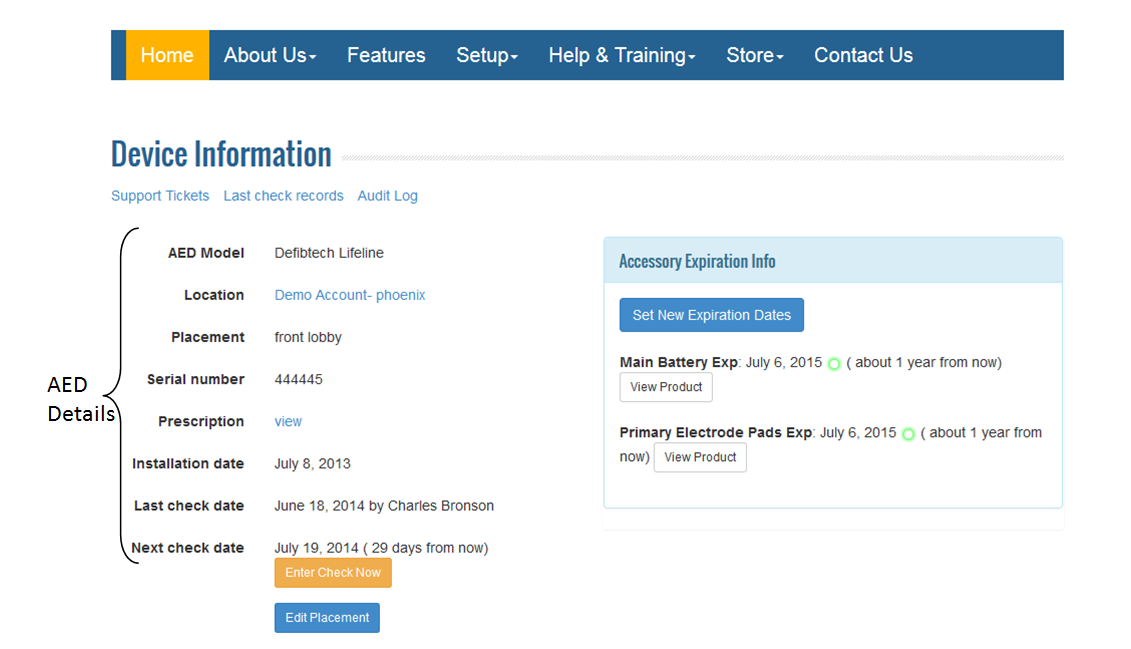
Task: Open the Help & Training dropdown
Action: tap(621, 55)
